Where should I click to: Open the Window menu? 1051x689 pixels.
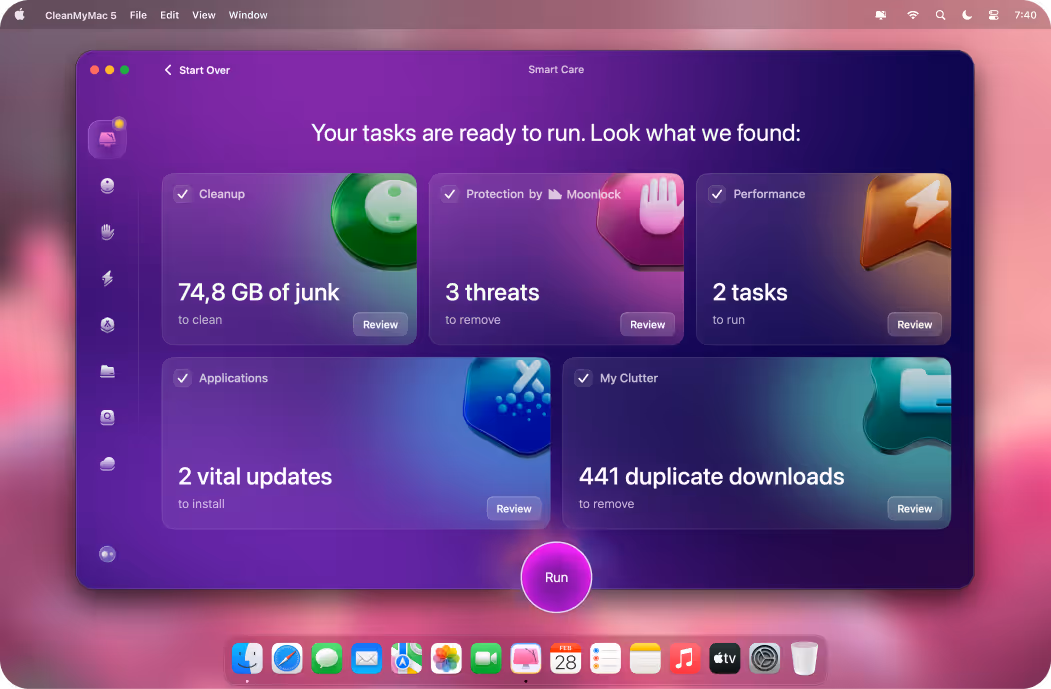click(x=248, y=15)
